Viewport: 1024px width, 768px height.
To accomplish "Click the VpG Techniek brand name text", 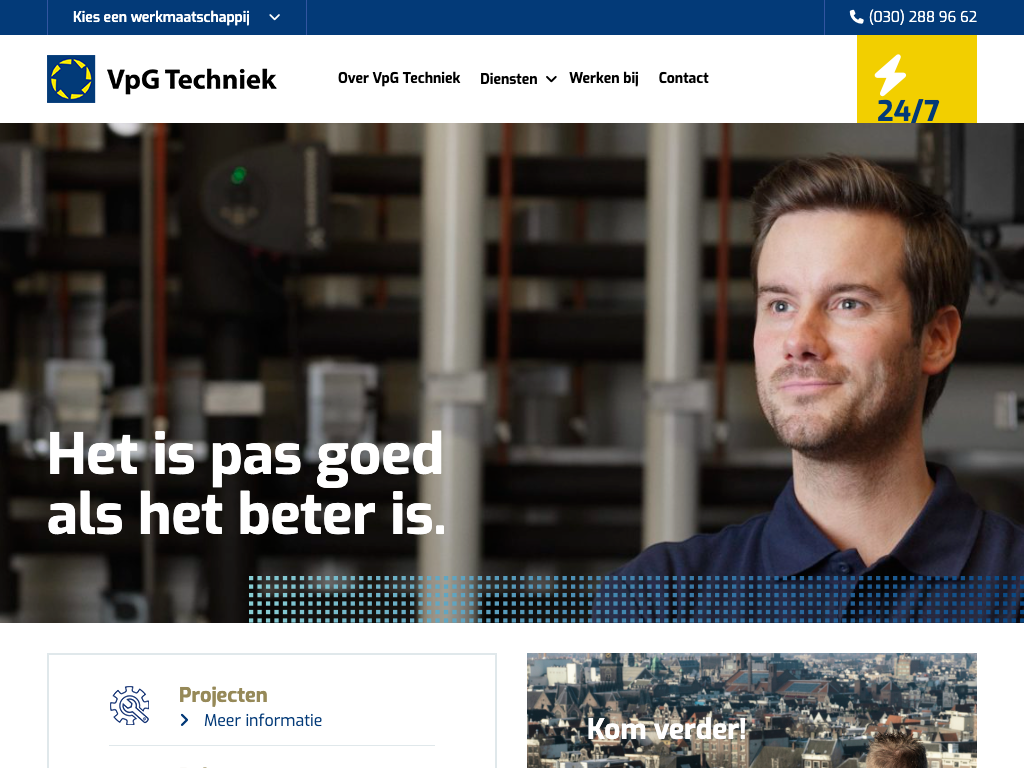I will point(192,80).
